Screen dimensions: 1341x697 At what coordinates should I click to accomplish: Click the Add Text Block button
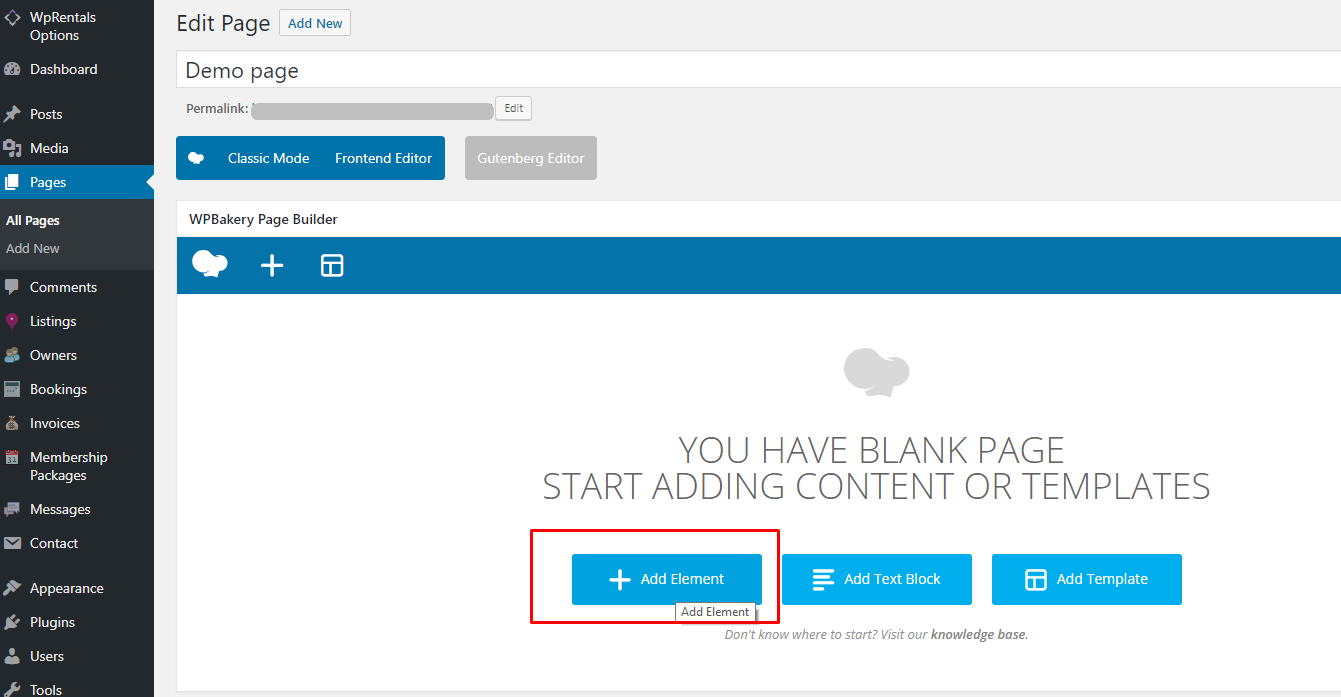click(877, 579)
